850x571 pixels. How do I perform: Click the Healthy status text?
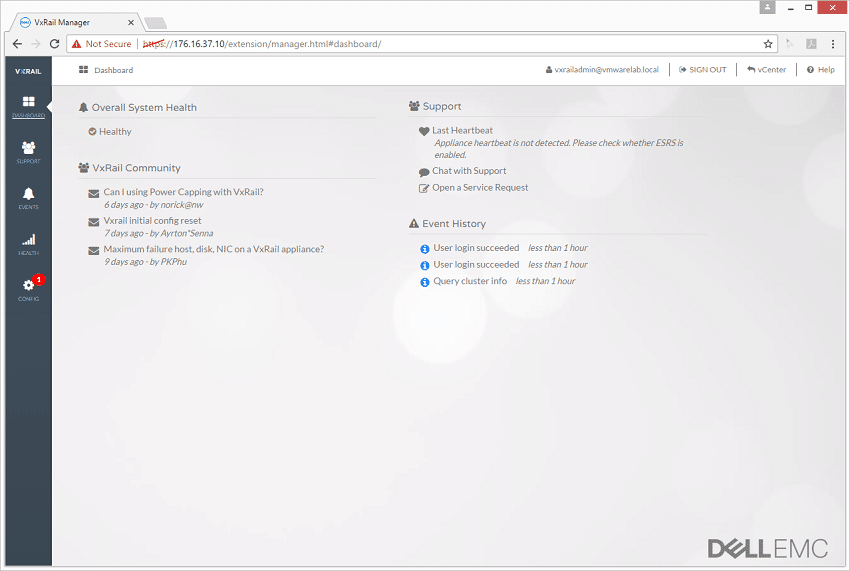[x=115, y=132]
